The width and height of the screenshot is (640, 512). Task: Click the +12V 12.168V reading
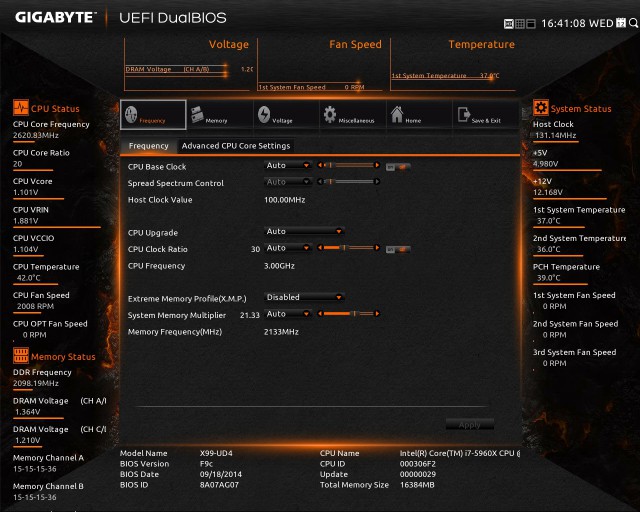click(548, 192)
